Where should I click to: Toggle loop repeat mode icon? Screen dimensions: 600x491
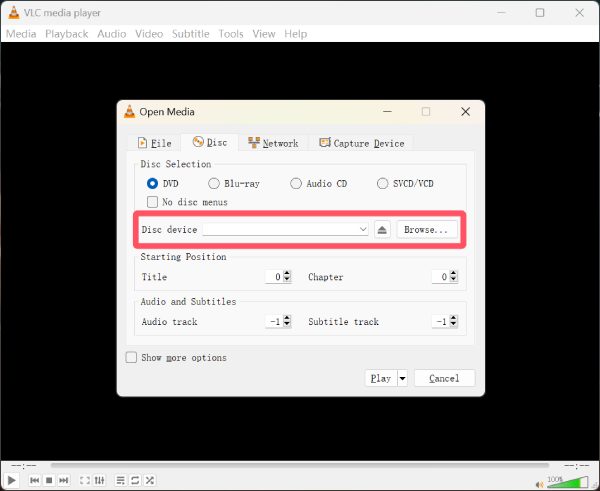pos(135,480)
